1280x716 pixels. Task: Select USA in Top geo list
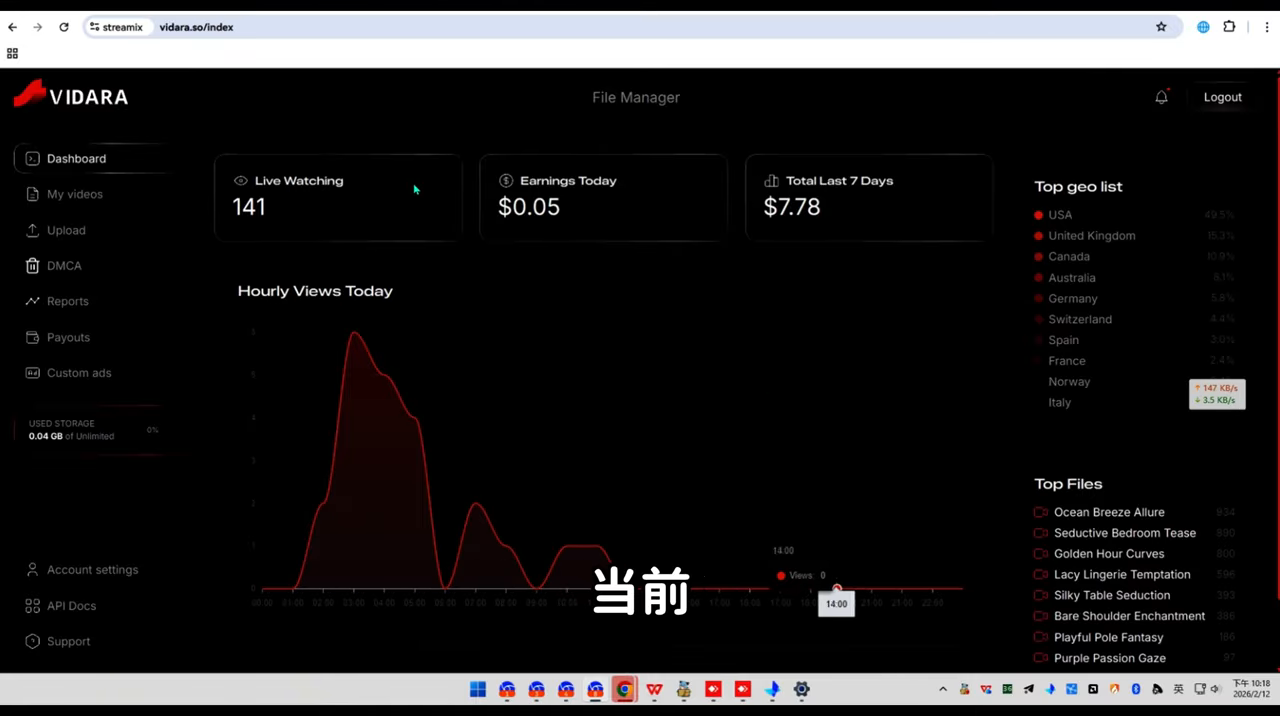[x=1060, y=215]
